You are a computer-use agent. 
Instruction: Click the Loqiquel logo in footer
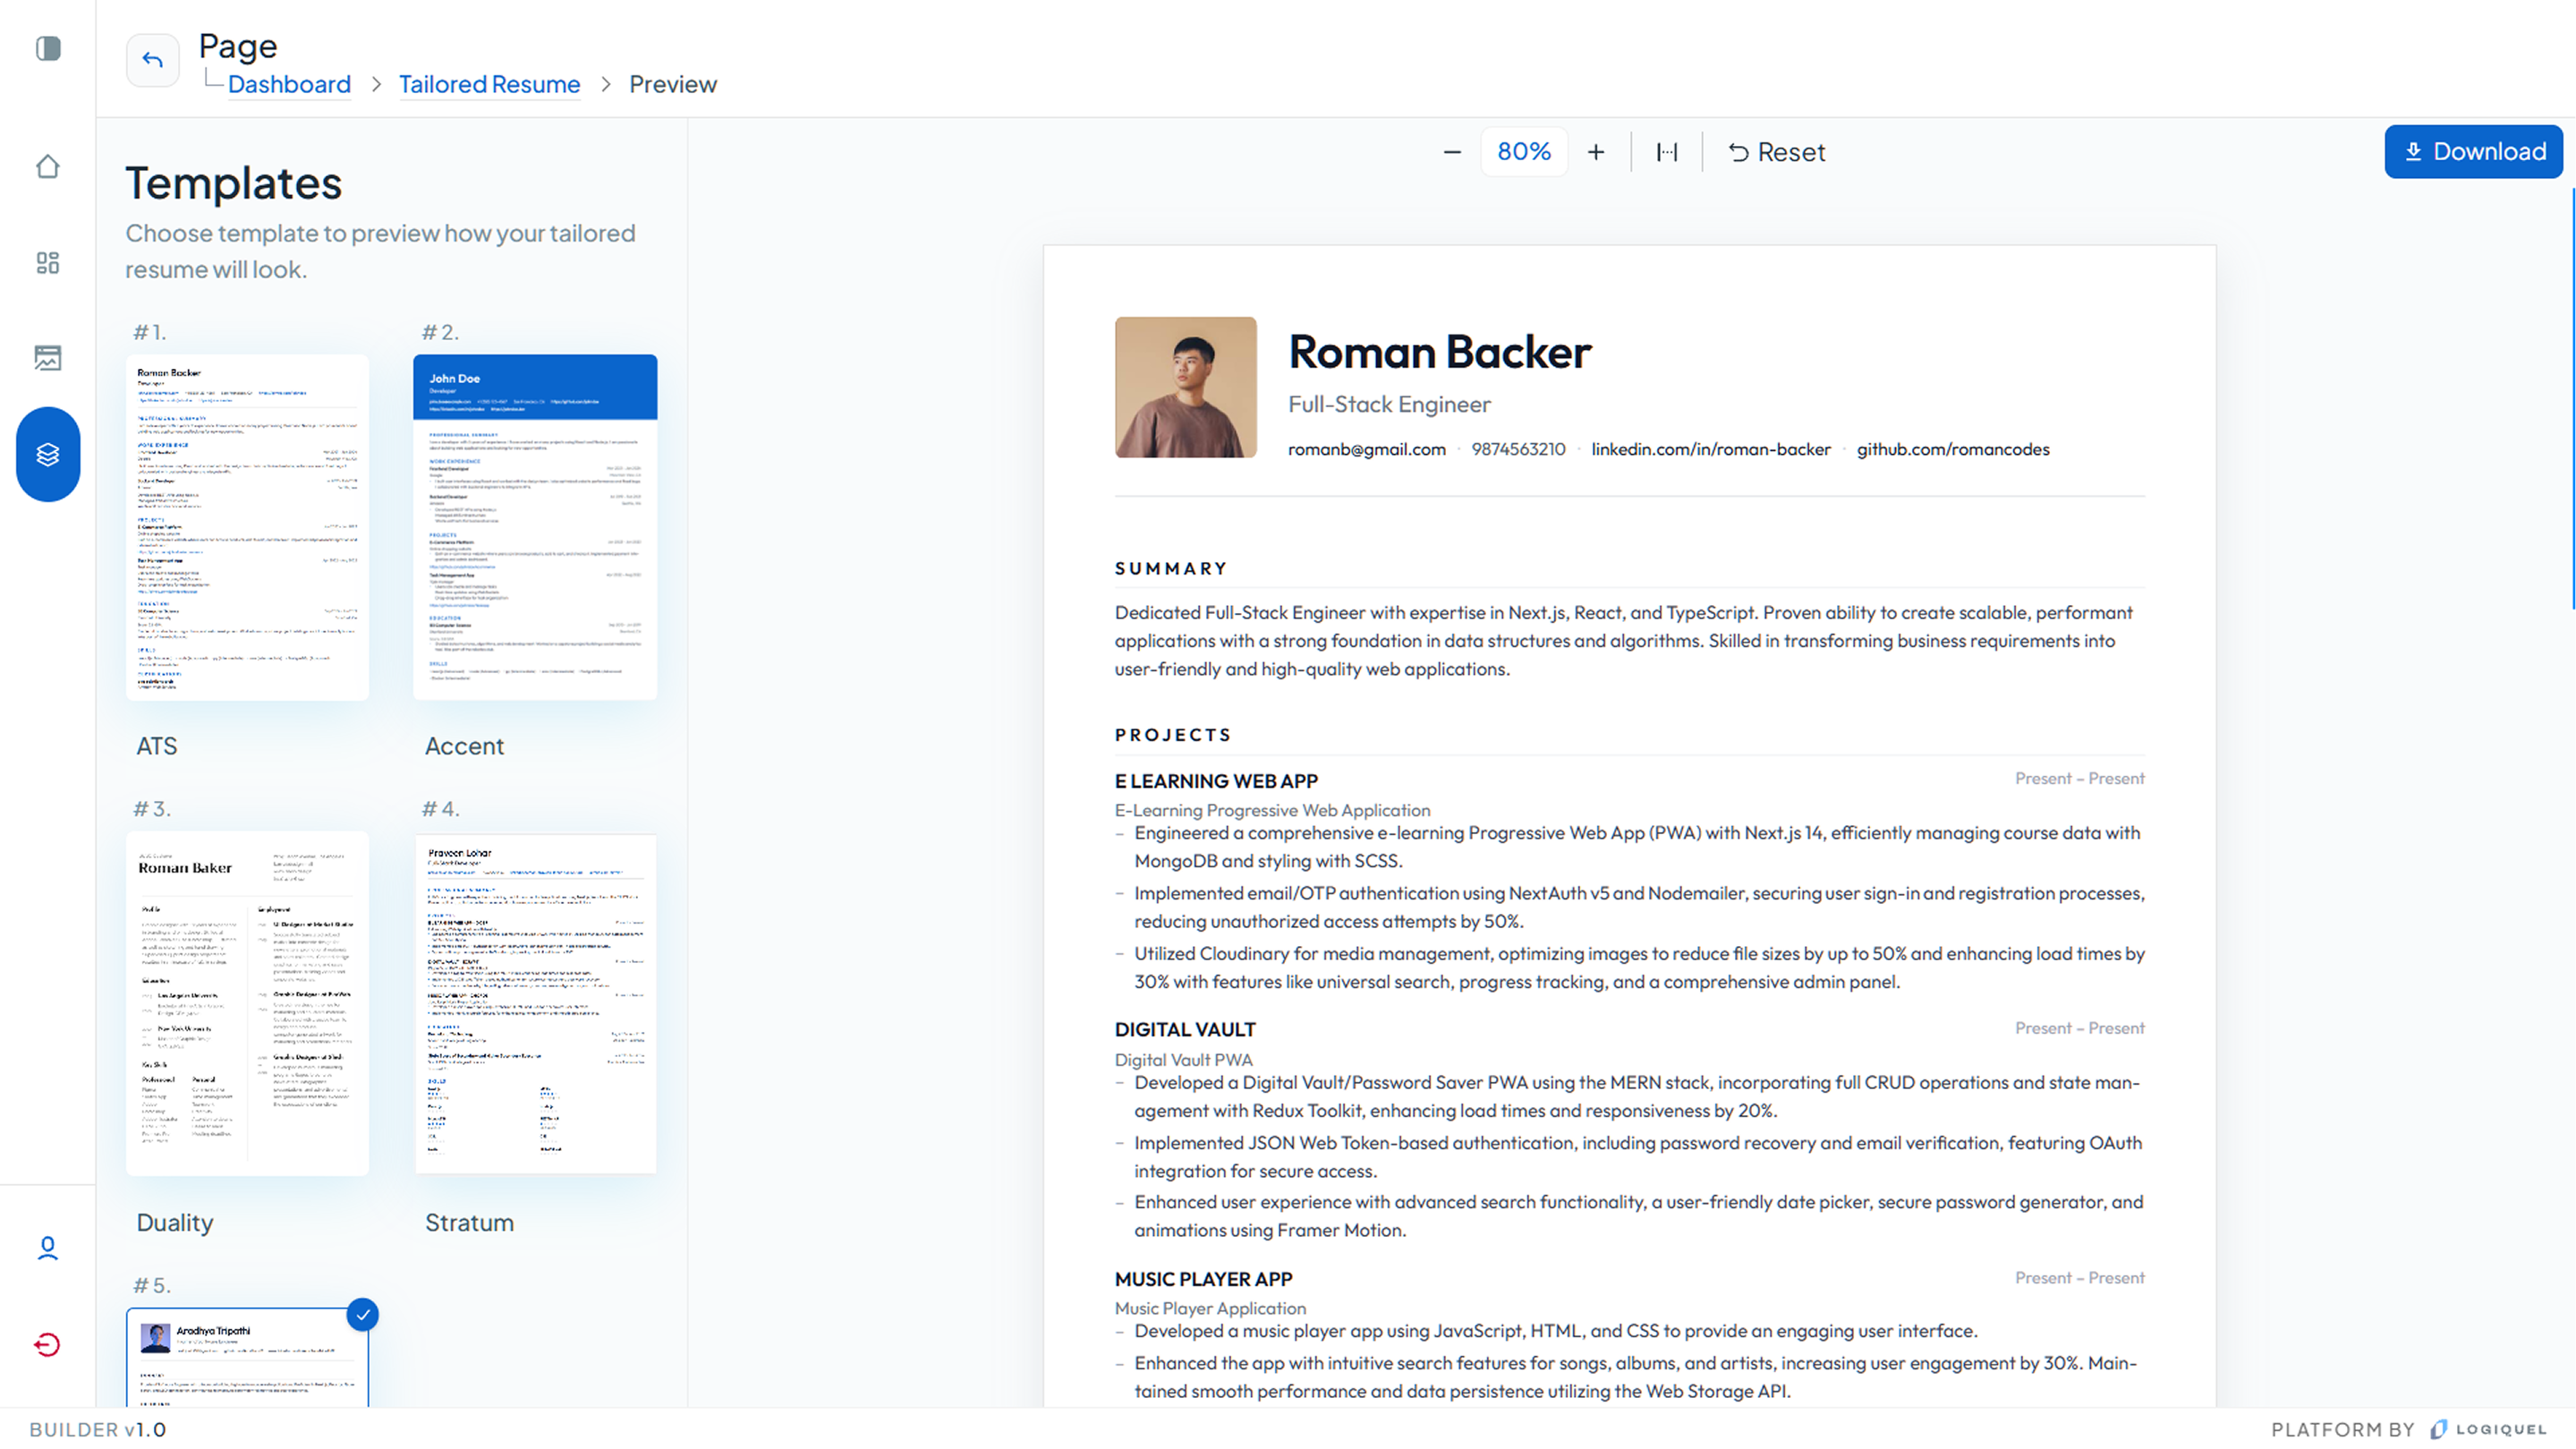(x=2488, y=1429)
